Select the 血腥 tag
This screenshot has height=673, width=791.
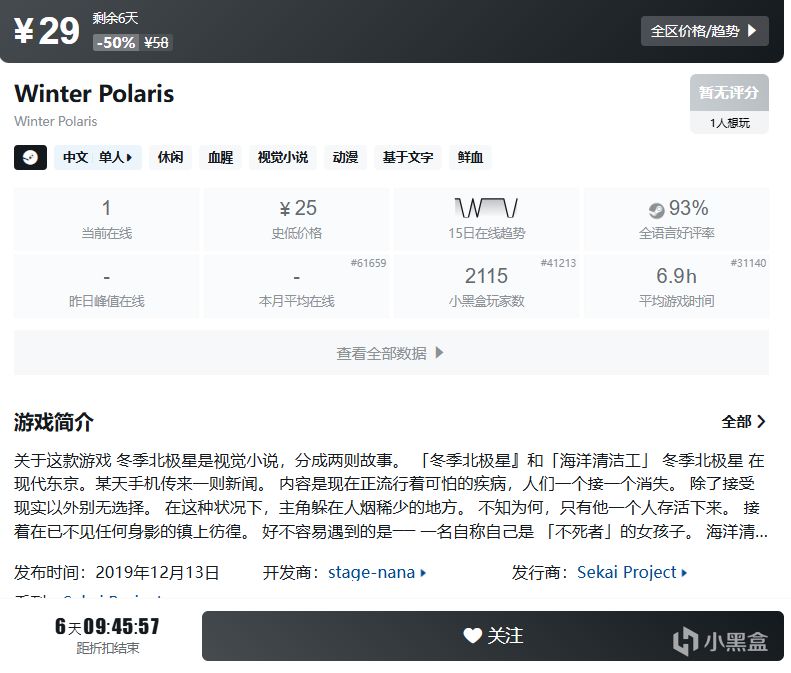[220, 157]
